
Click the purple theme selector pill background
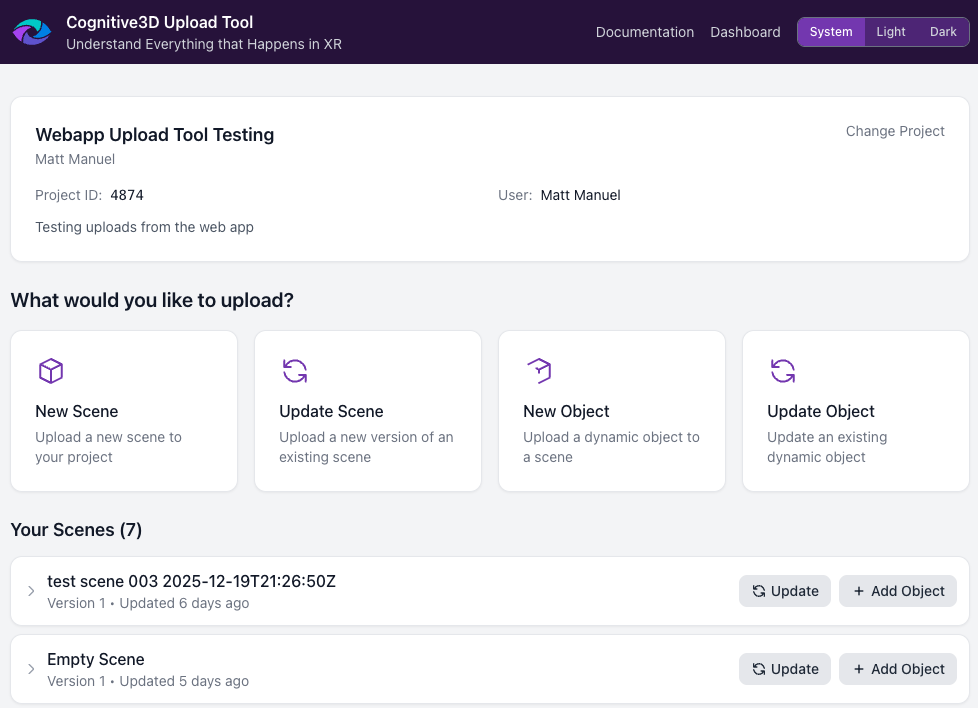[x=883, y=31]
